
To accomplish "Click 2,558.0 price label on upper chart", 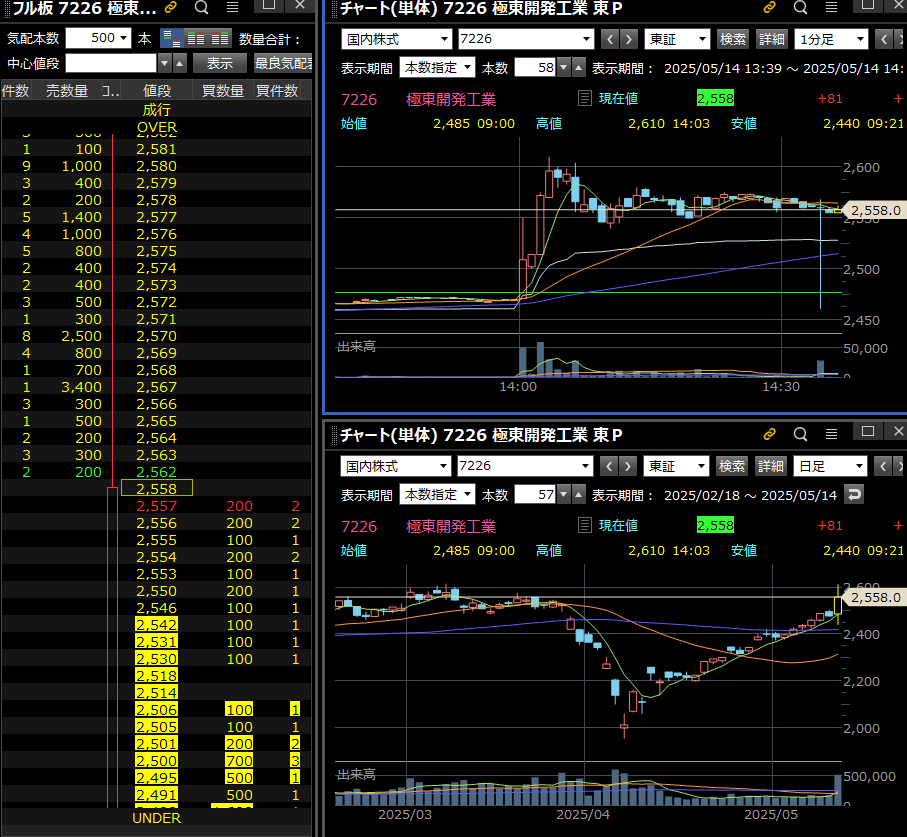I will tap(875, 210).
